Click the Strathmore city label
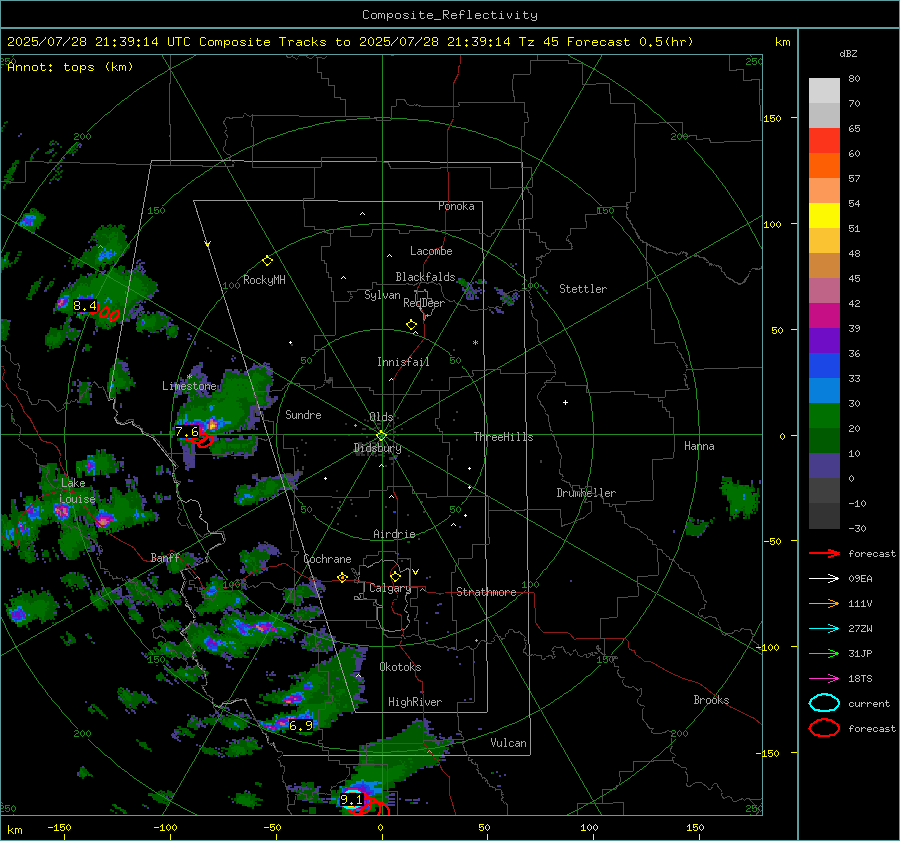Viewport: 900px width, 841px height. click(x=486, y=592)
